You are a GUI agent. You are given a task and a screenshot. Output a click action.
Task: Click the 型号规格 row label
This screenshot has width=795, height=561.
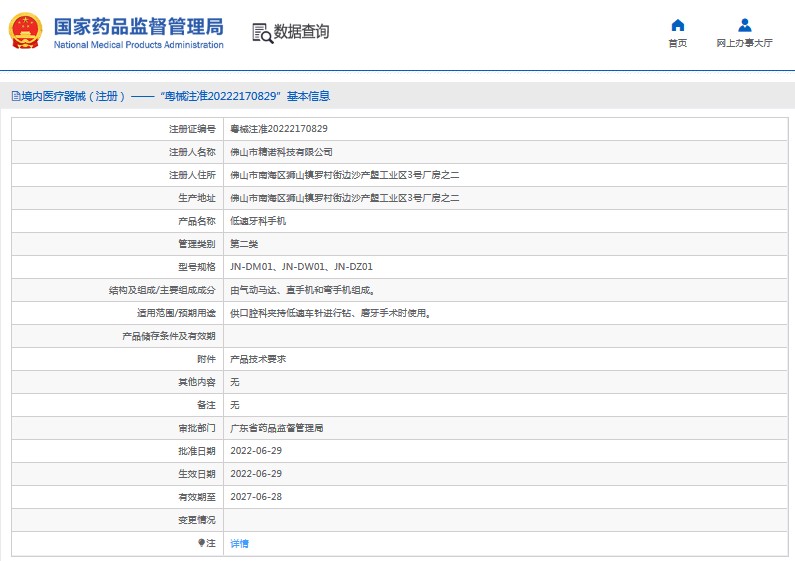click(x=197, y=267)
